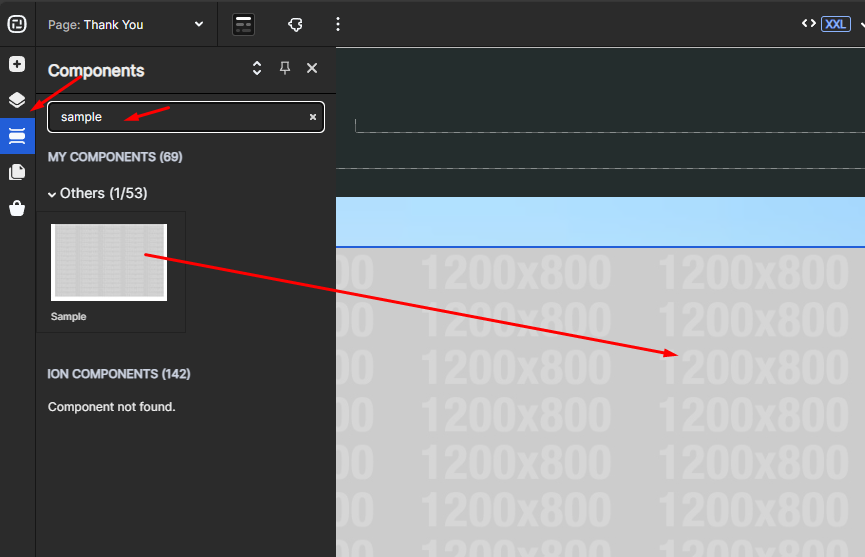This screenshot has height=557, width=865.
Task: Click the component search field containing 'sample'
Action: point(175,117)
